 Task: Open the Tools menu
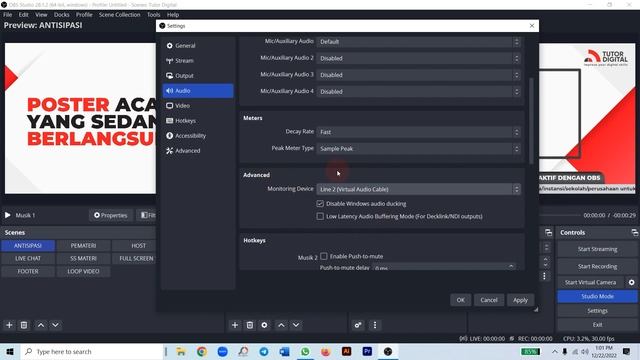pyautogui.click(x=153, y=15)
